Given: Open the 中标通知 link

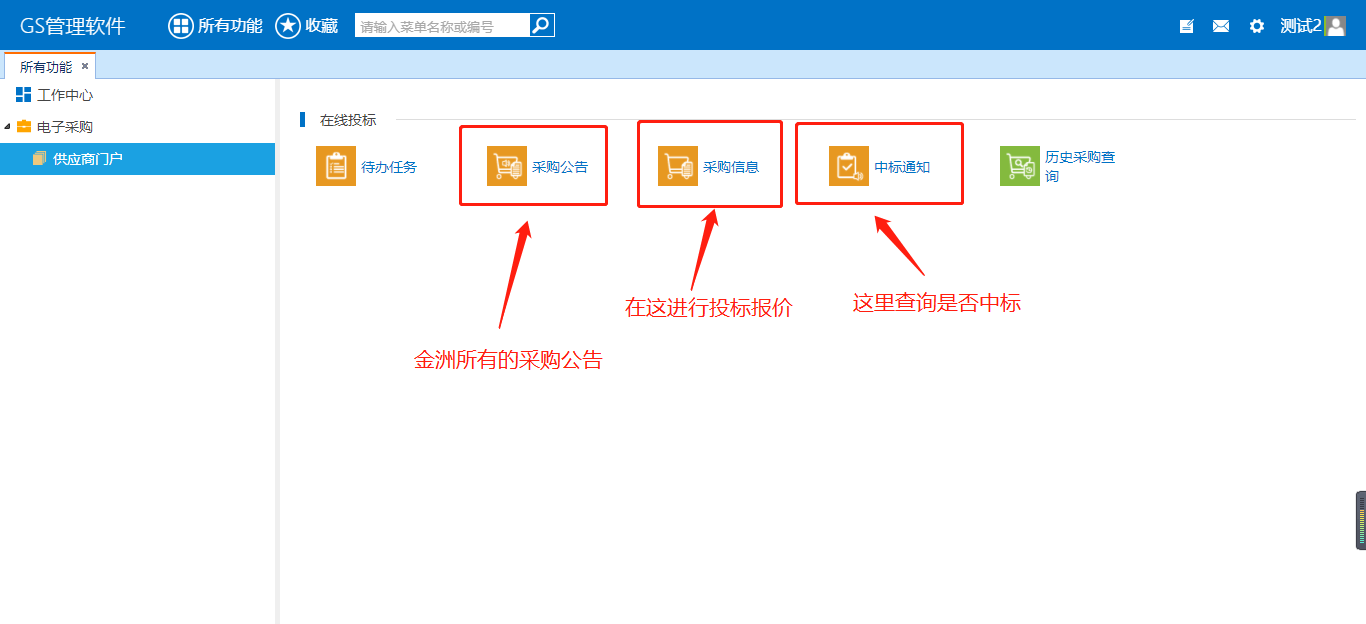Looking at the screenshot, I should [x=902, y=167].
